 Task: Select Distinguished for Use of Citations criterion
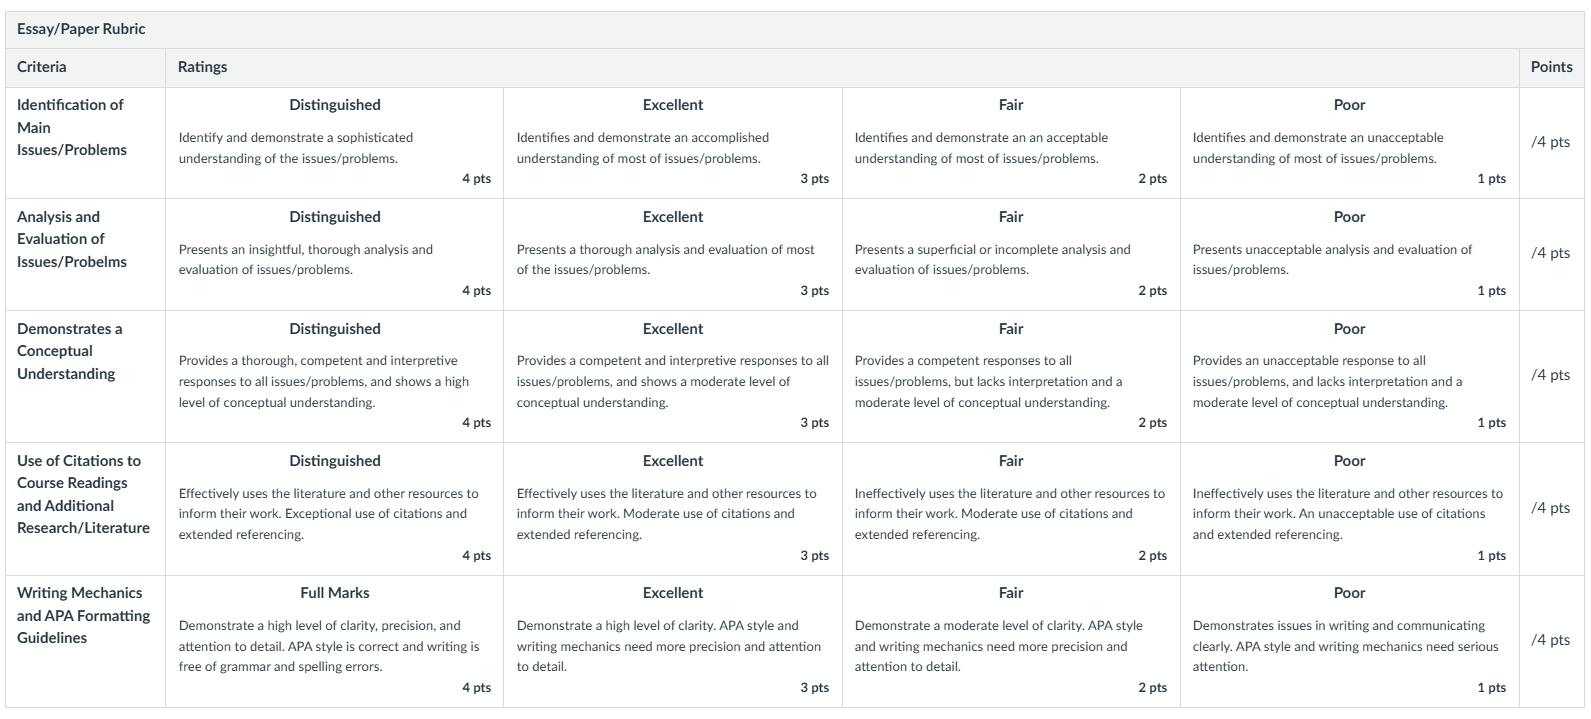(x=334, y=508)
